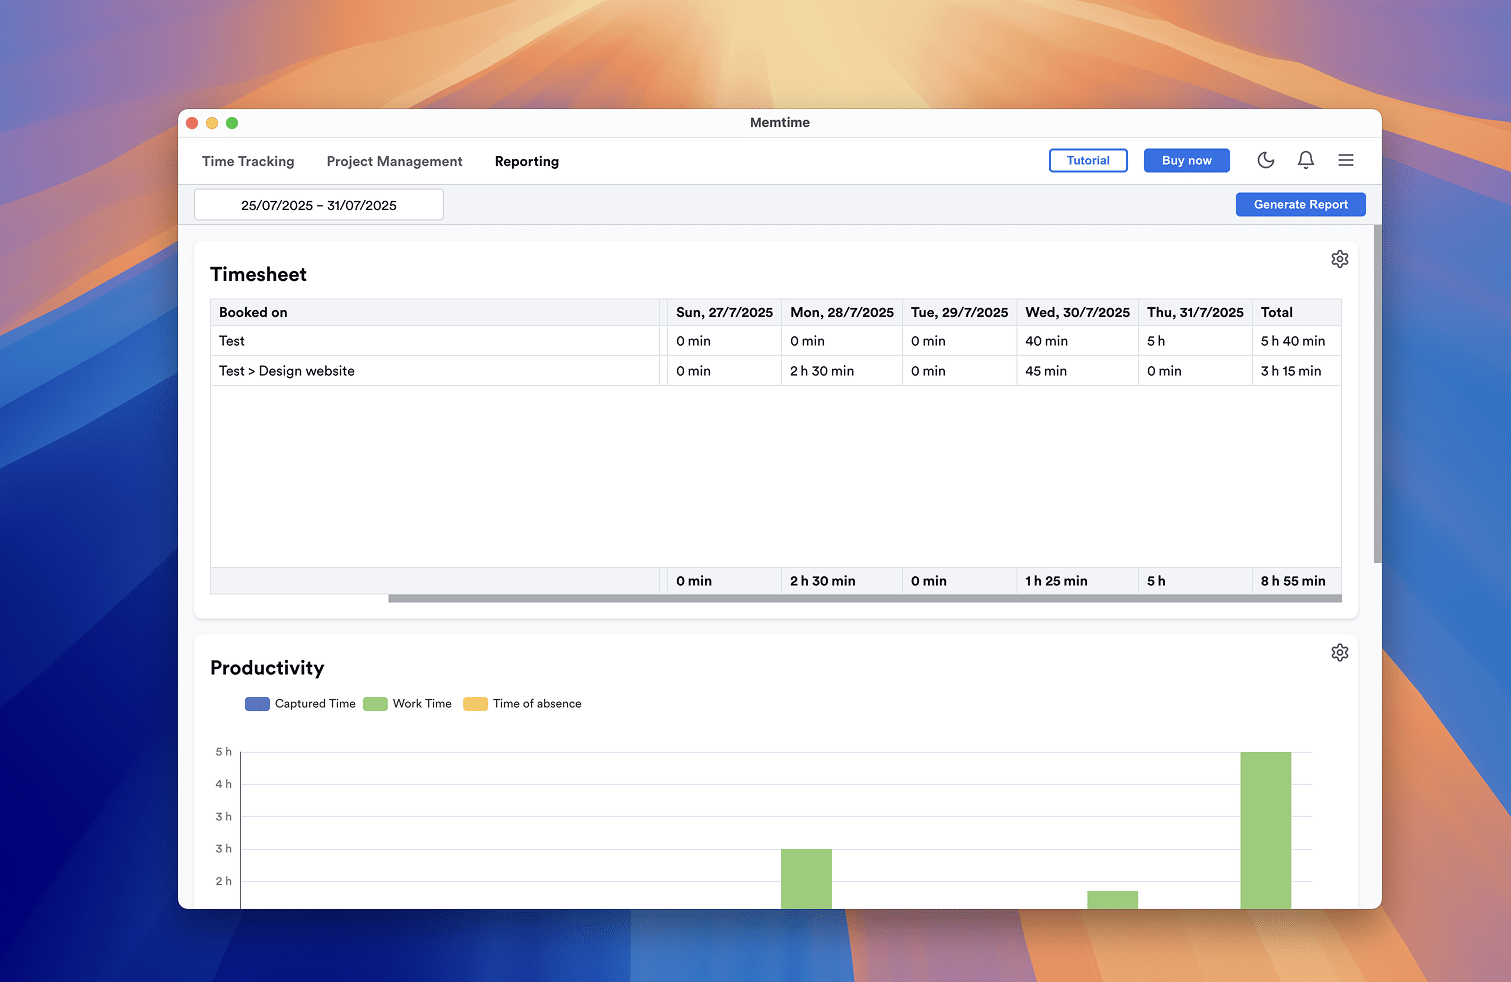Click 'Wed, 30/7/2025' column header

pos(1077,312)
